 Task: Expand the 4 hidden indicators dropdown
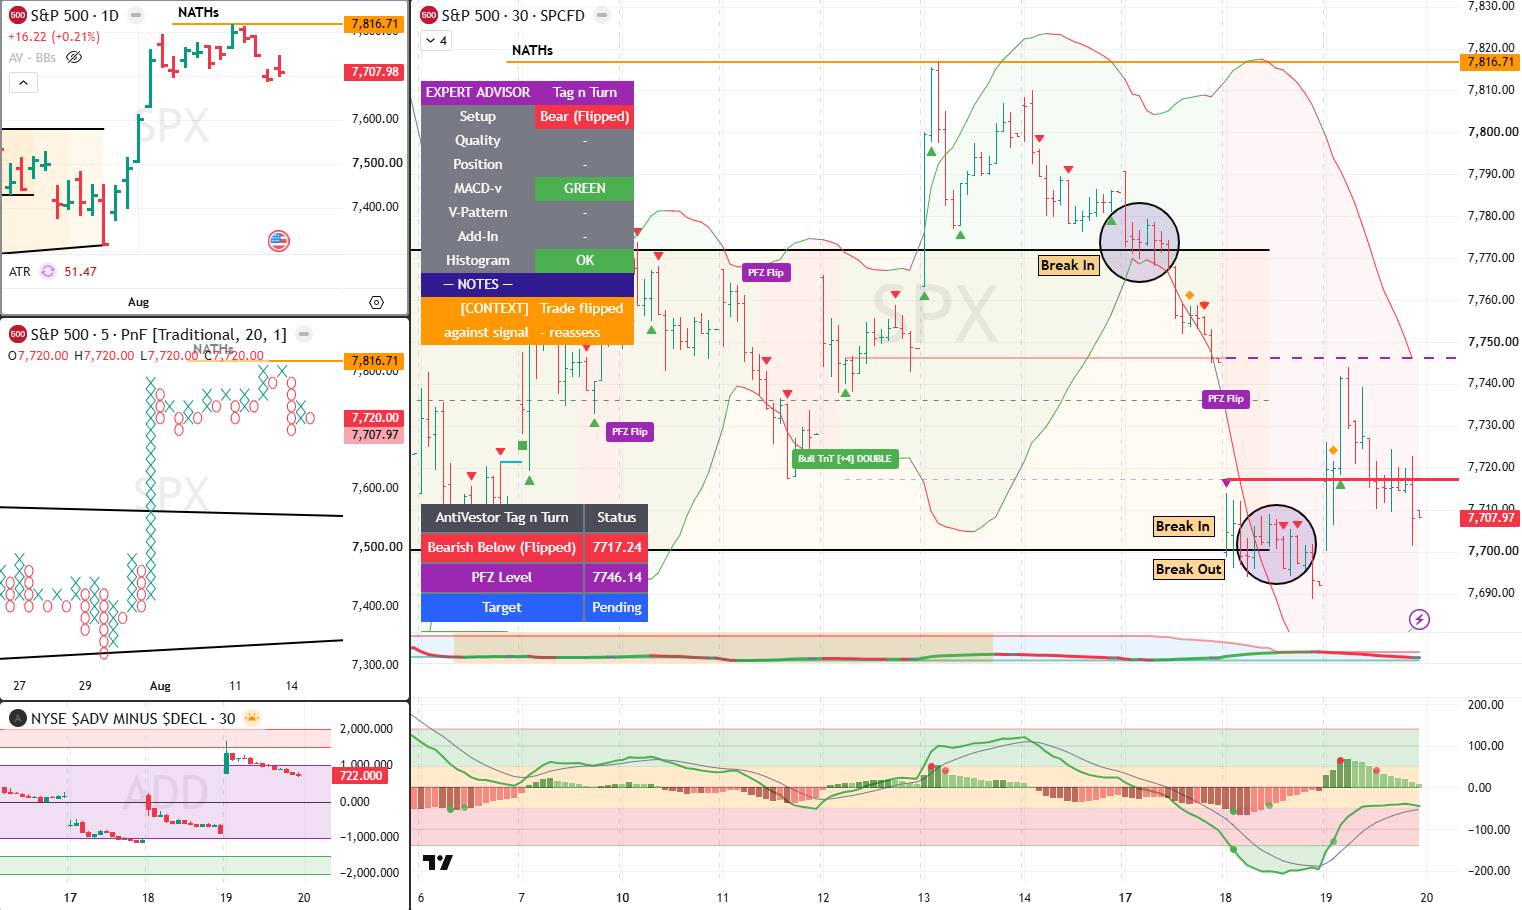[437, 40]
